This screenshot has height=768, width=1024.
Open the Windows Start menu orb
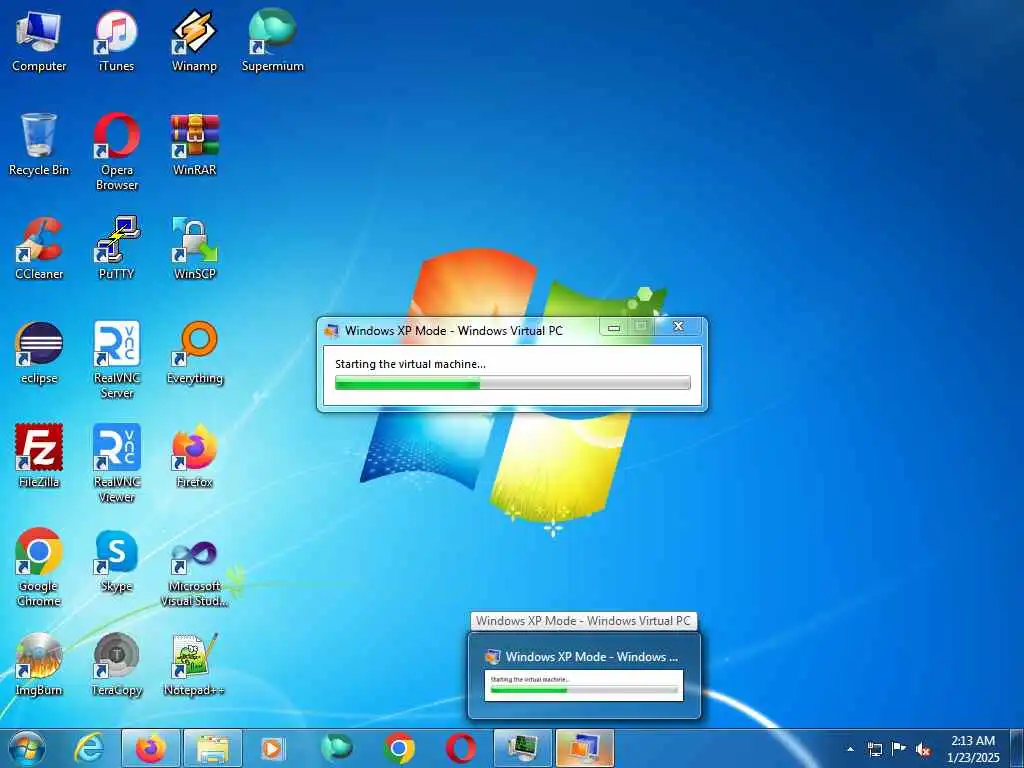click(x=27, y=749)
